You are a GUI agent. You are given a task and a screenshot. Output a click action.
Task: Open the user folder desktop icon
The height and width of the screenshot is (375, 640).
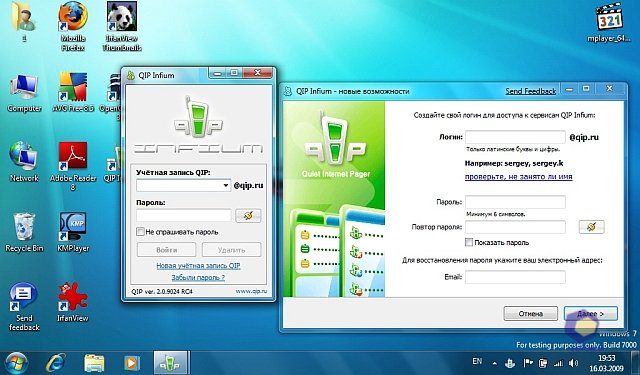[24, 22]
